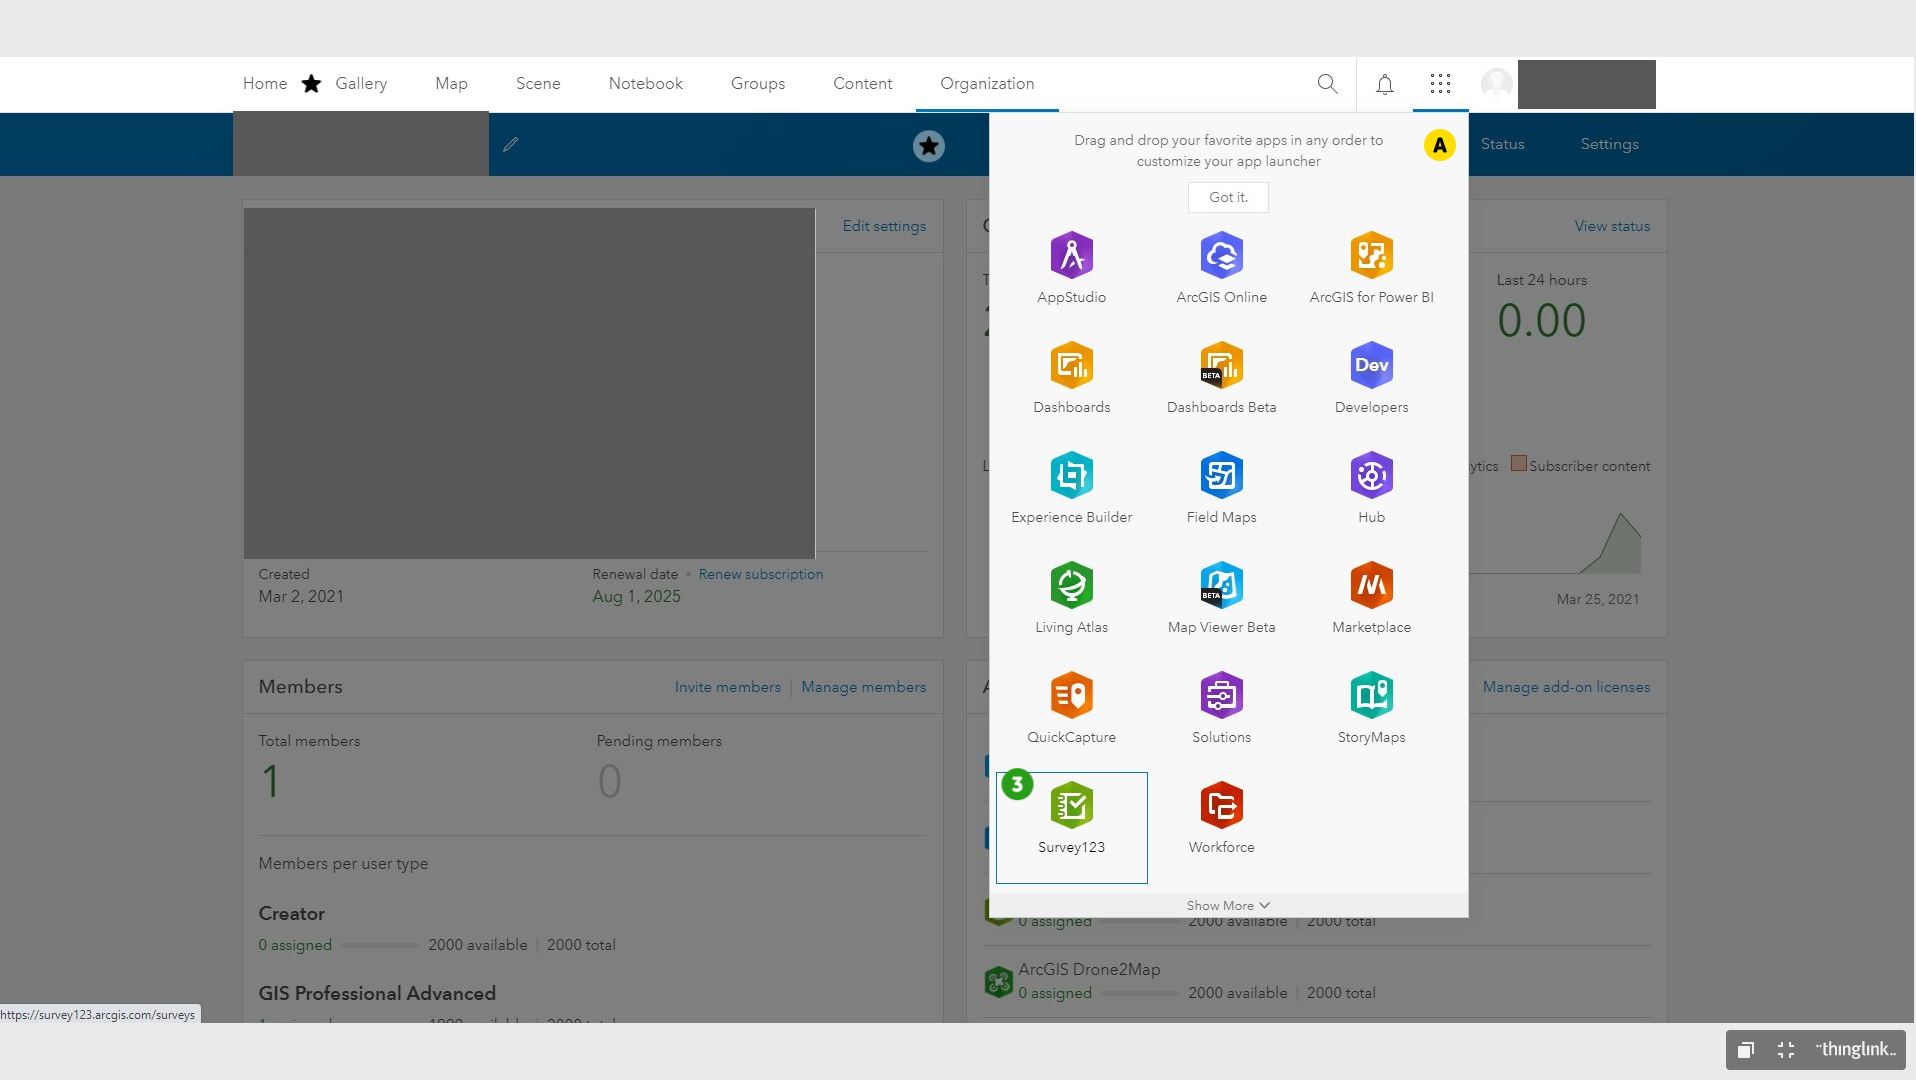Switch to the Map tab
This screenshot has width=1916, height=1080.
451,84
